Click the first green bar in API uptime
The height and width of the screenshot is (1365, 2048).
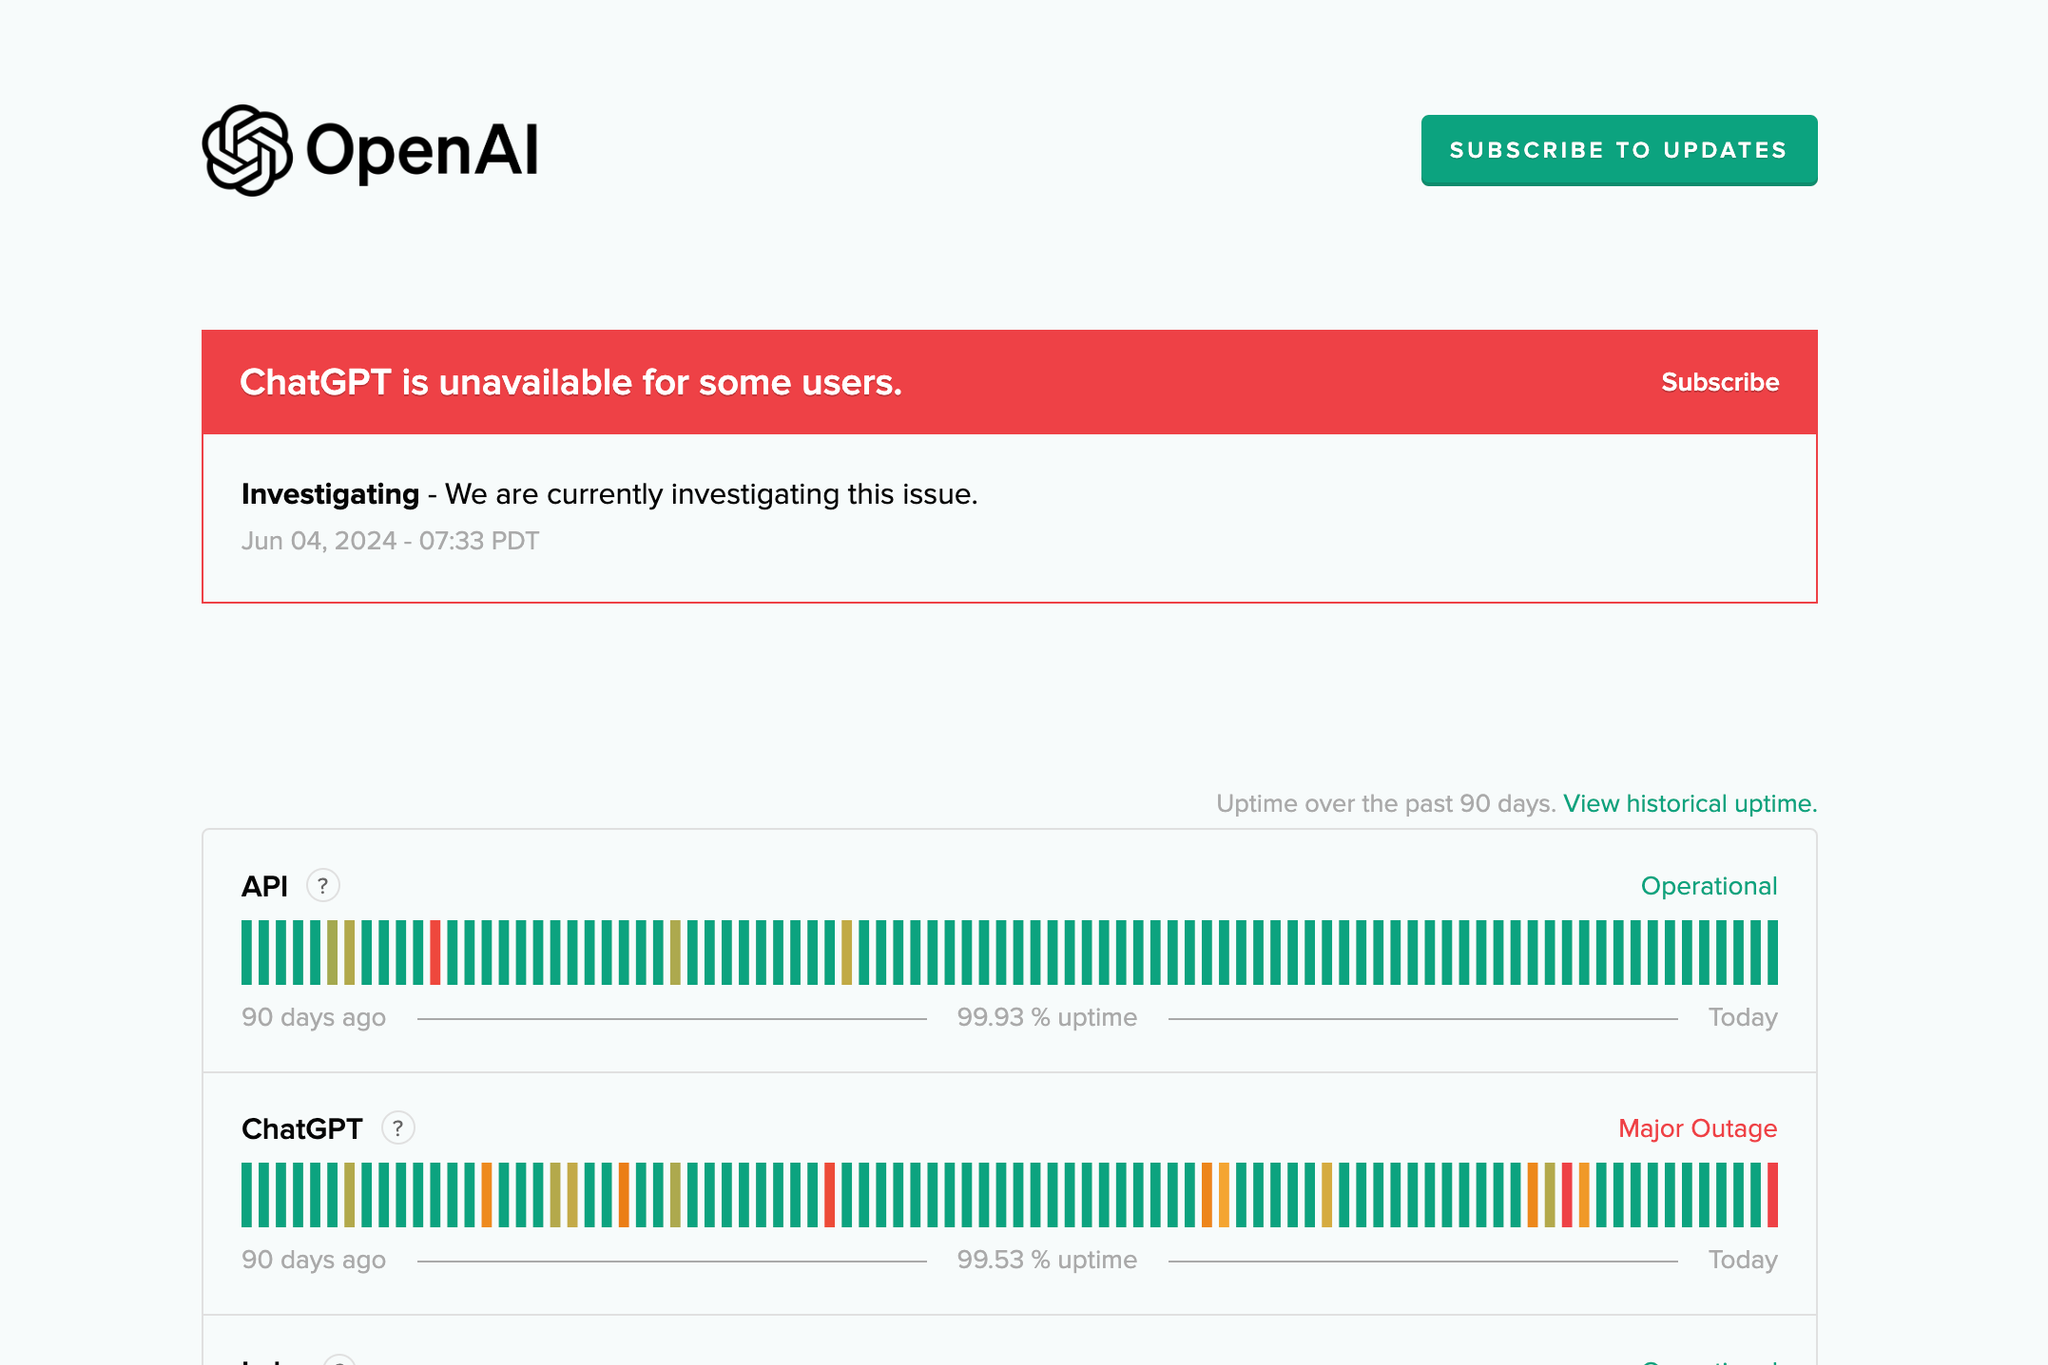tap(247, 953)
